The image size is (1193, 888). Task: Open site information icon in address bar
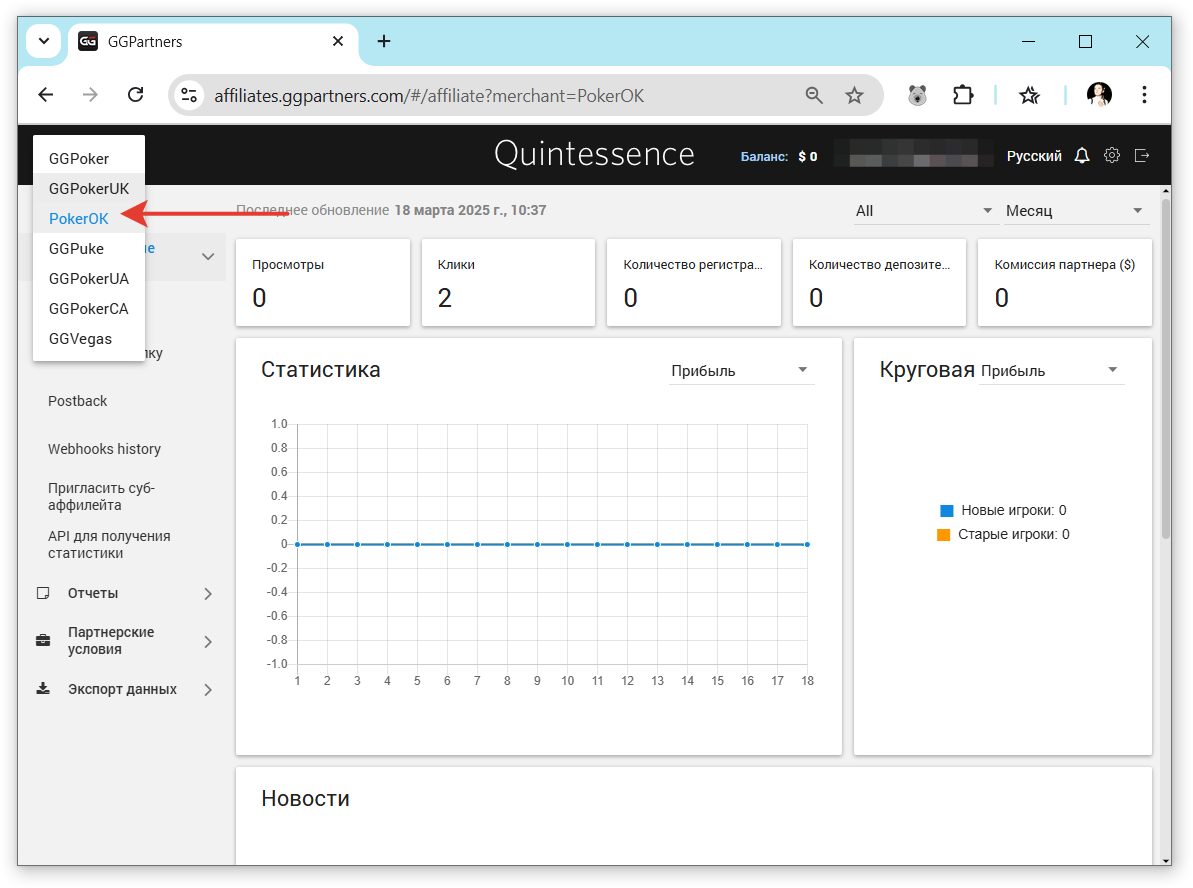click(x=189, y=95)
